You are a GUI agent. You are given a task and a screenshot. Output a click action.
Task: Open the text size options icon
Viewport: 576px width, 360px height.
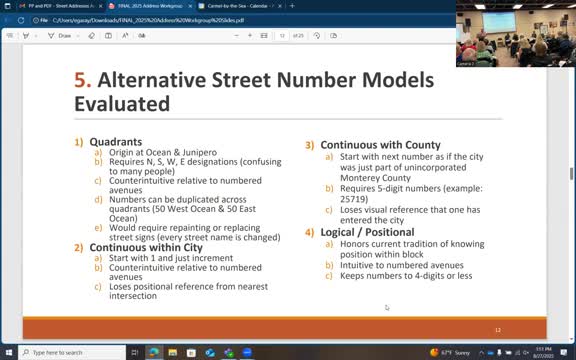pos(125,36)
